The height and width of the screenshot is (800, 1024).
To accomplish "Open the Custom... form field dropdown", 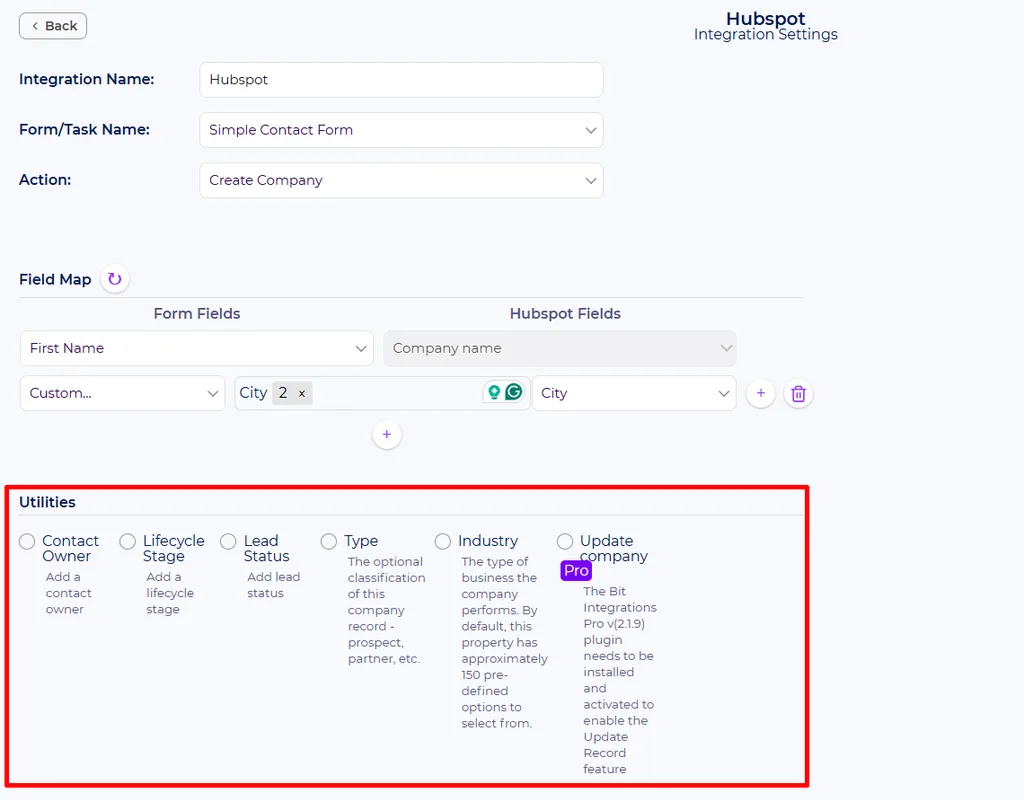I will click(123, 393).
